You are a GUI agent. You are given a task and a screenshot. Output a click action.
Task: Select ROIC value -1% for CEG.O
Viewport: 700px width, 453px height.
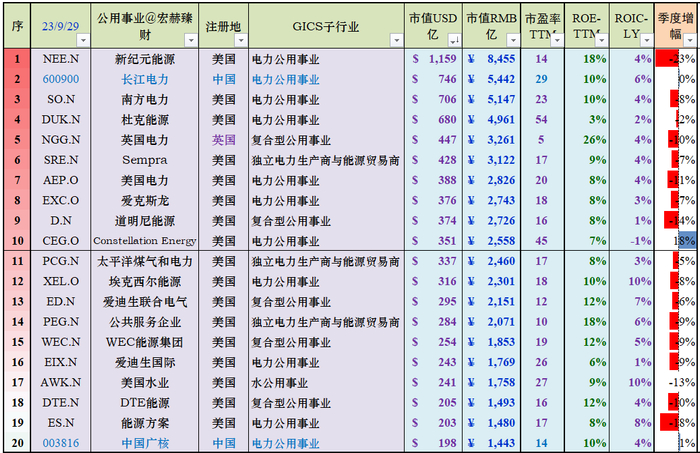tap(632, 241)
